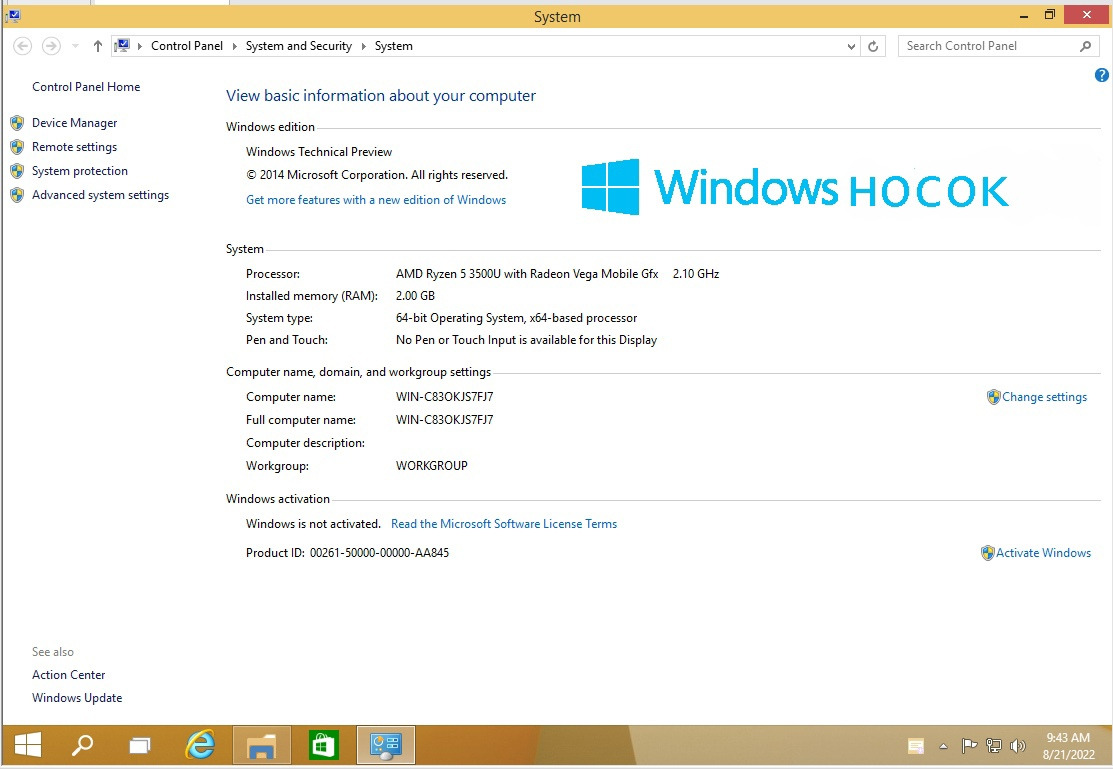Screen dimensions: 1113x769
Task: Click WORKGROUP value text
Action: 432,466
